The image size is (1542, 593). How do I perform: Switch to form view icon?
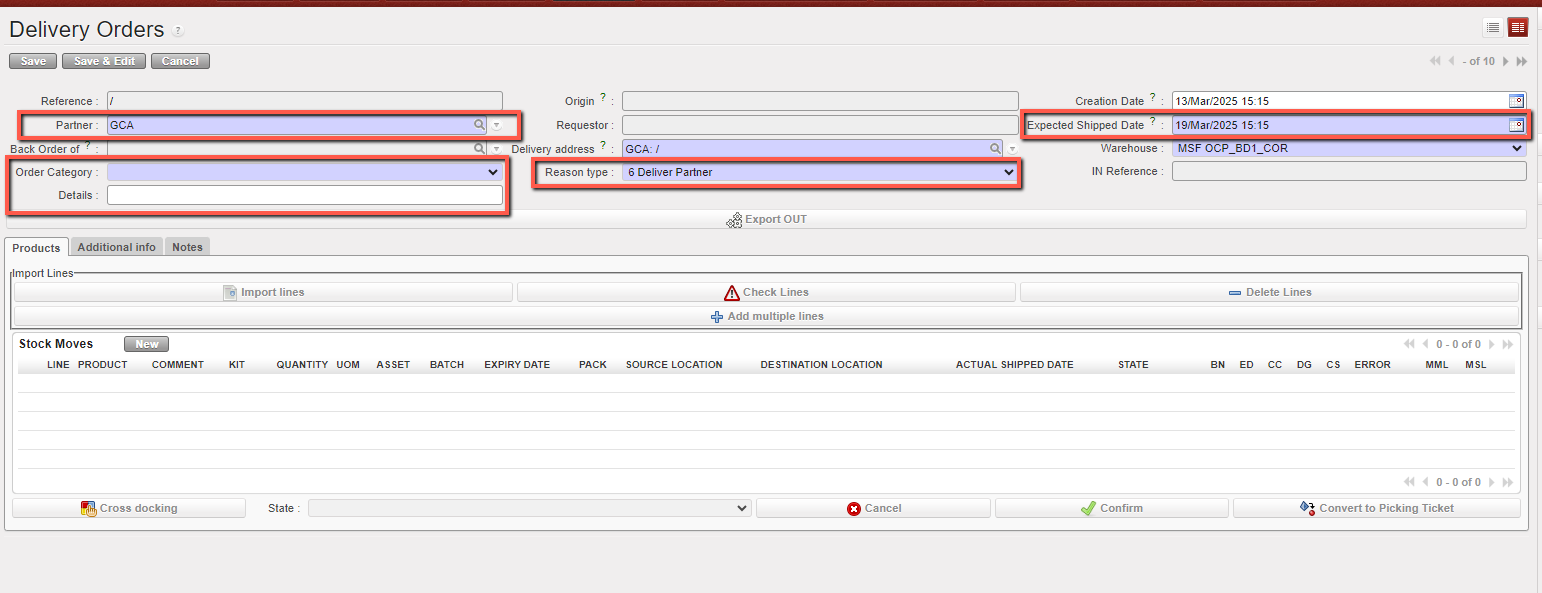pyautogui.click(x=1518, y=28)
